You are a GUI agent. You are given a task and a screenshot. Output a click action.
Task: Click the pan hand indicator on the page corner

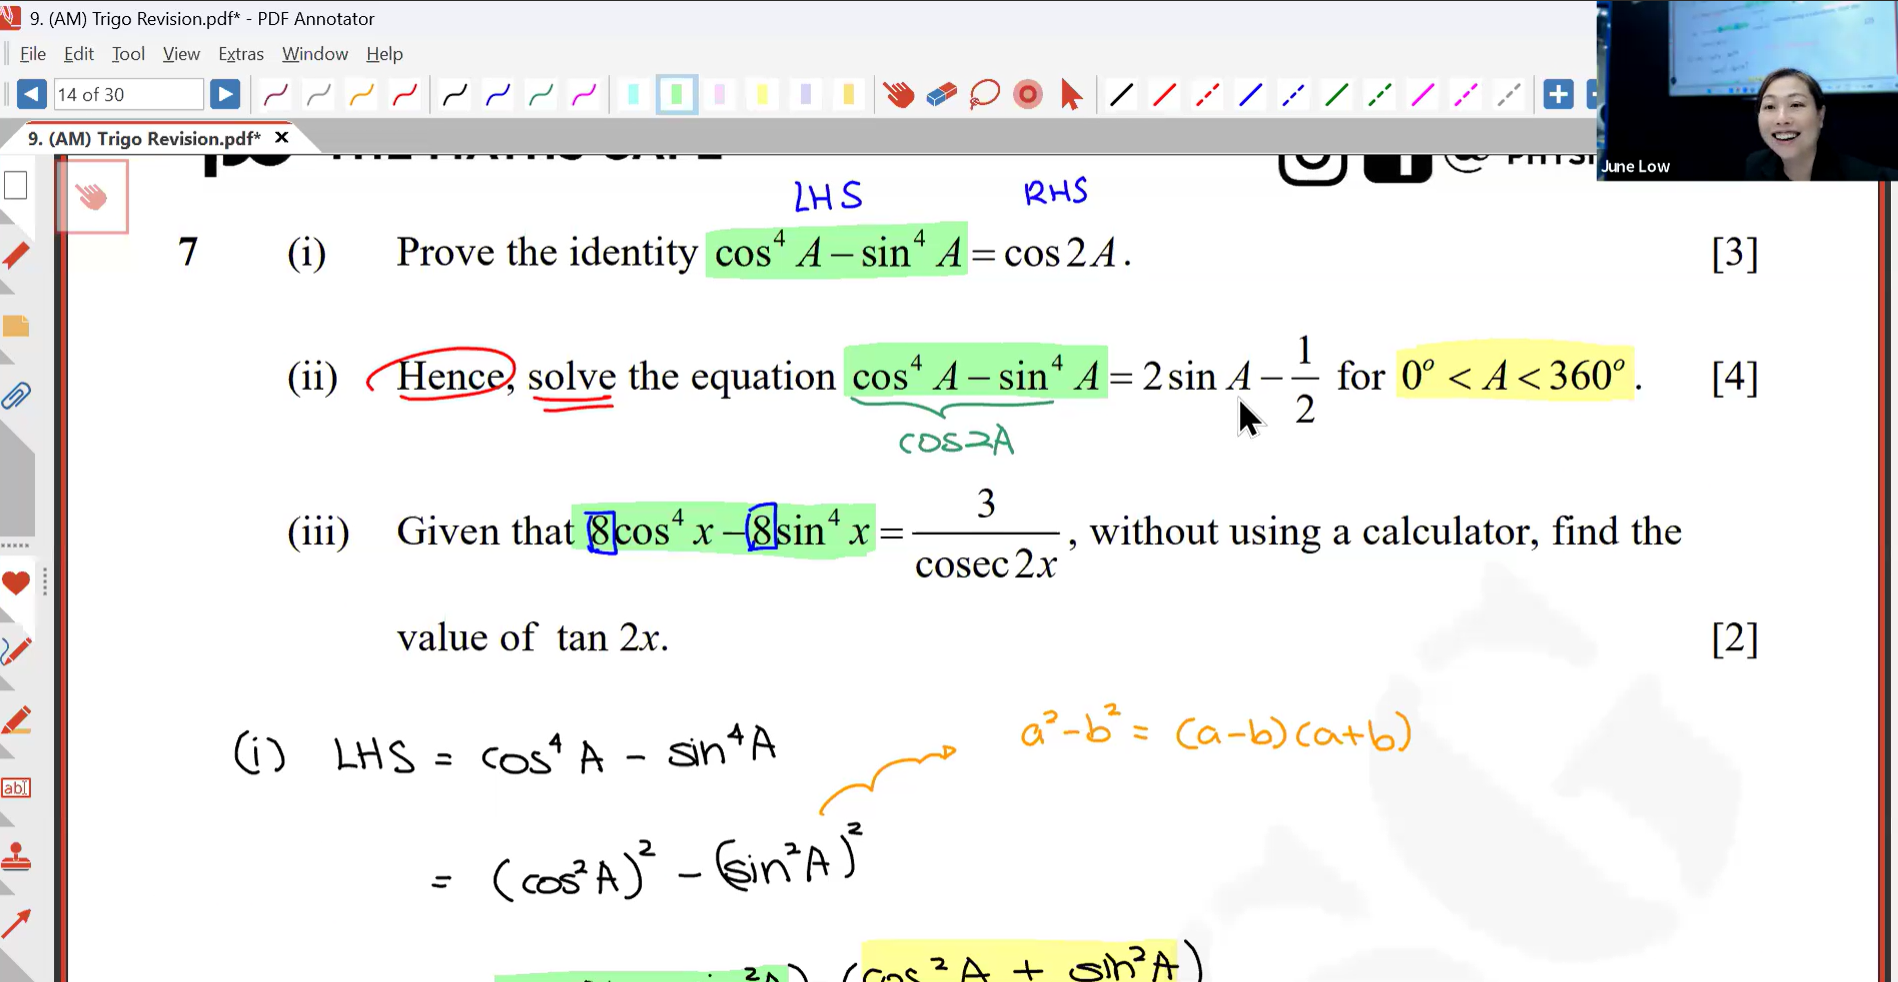pyautogui.click(x=92, y=196)
